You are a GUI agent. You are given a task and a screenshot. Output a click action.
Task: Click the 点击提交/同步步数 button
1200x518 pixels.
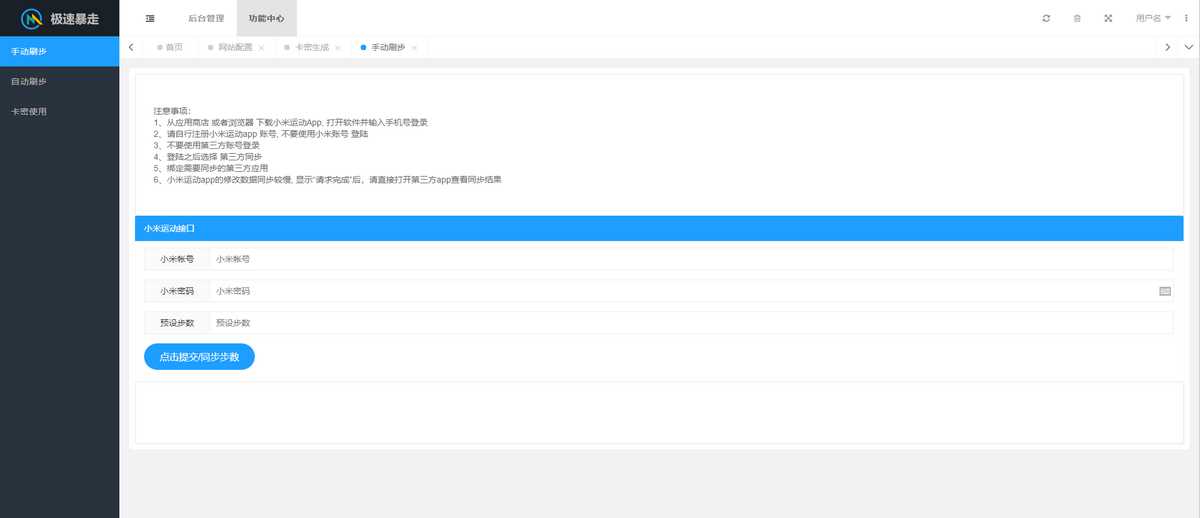199,357
